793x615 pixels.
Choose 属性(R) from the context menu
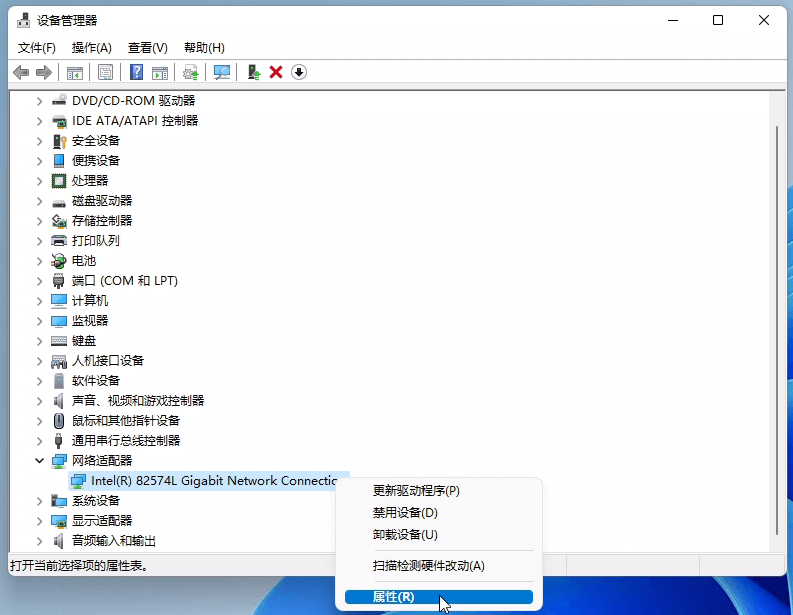point(393,597)
